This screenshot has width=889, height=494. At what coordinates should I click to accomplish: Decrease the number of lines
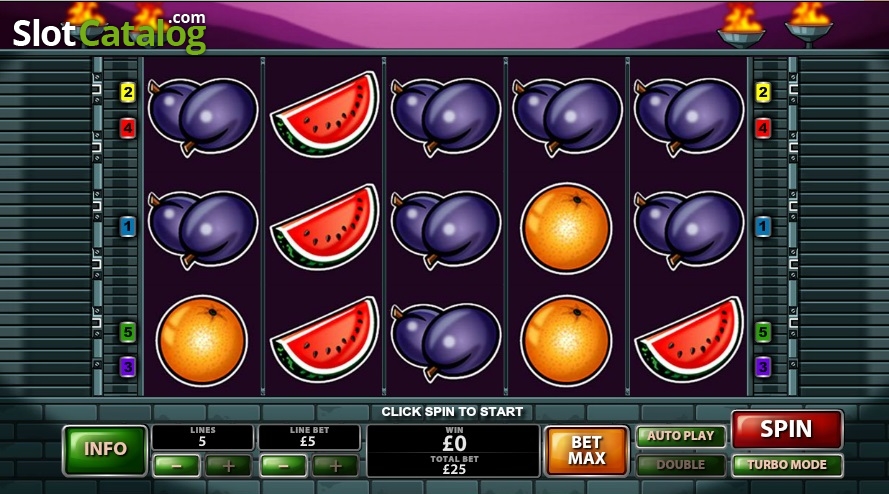[x=176, y=466]
